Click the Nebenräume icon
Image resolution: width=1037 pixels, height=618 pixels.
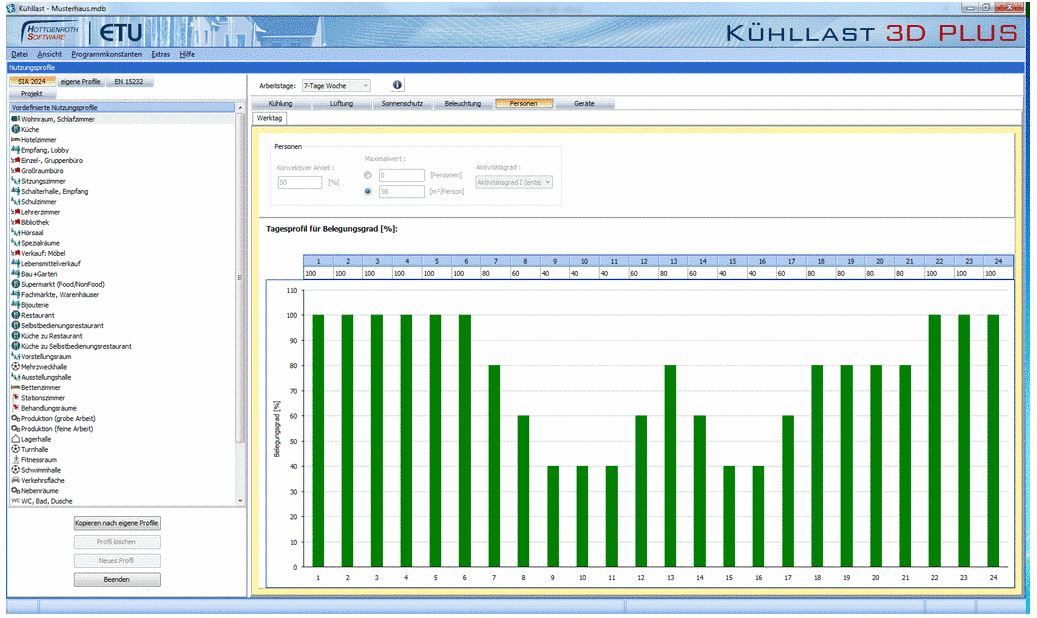pyautogui.click(x=15, y=490)
